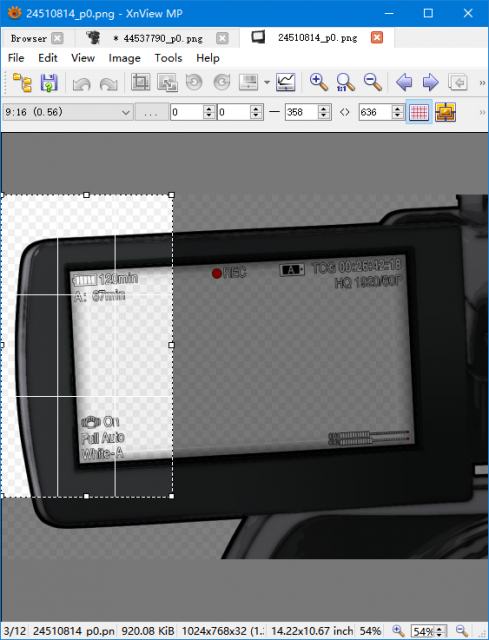Select the 24510814_p0.png tab

click(317, 38)
